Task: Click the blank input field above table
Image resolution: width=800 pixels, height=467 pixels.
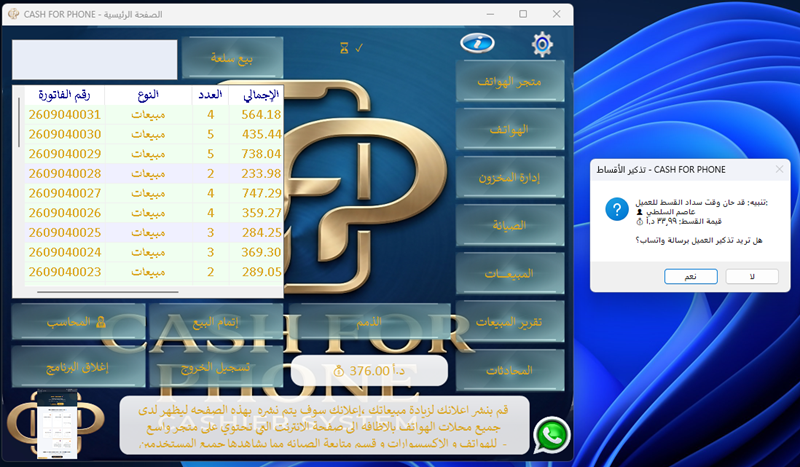Action: click(94, 60)
